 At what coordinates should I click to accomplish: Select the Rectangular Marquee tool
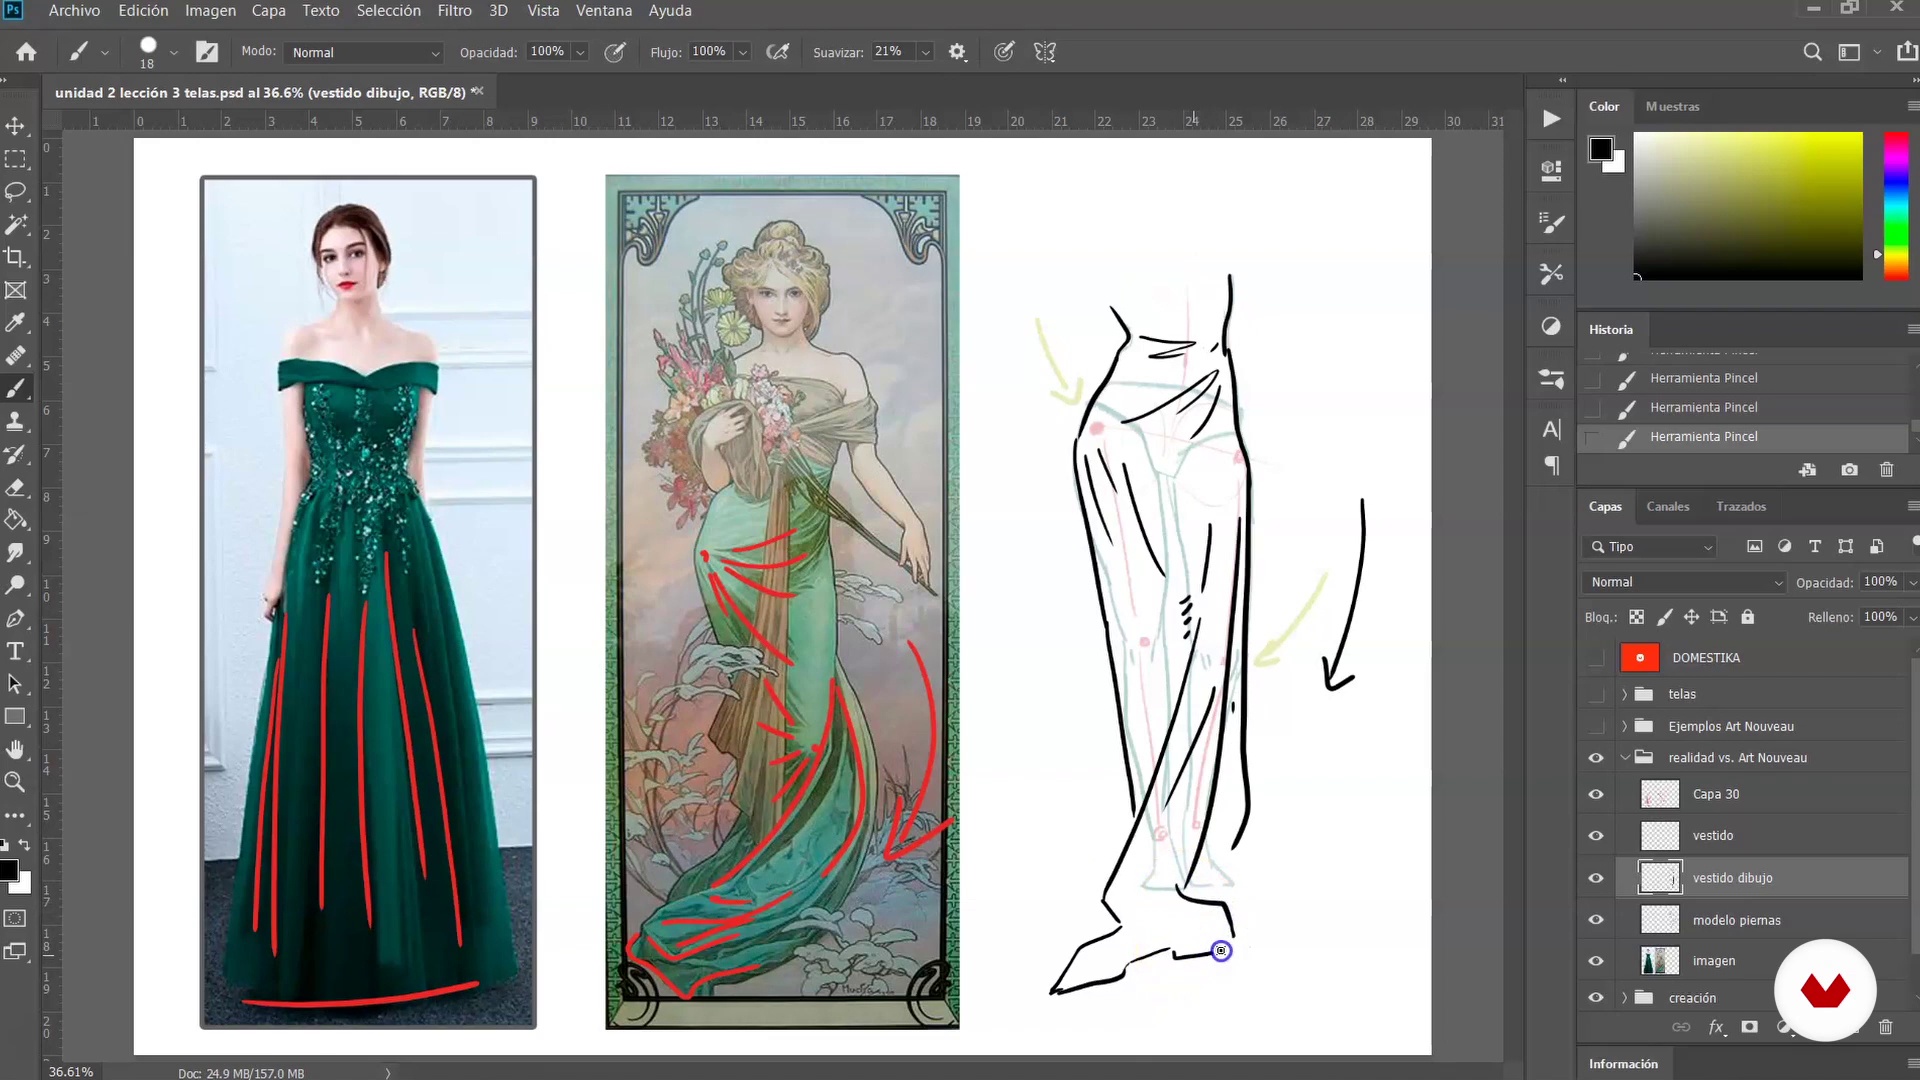click(x=15, y=159)
